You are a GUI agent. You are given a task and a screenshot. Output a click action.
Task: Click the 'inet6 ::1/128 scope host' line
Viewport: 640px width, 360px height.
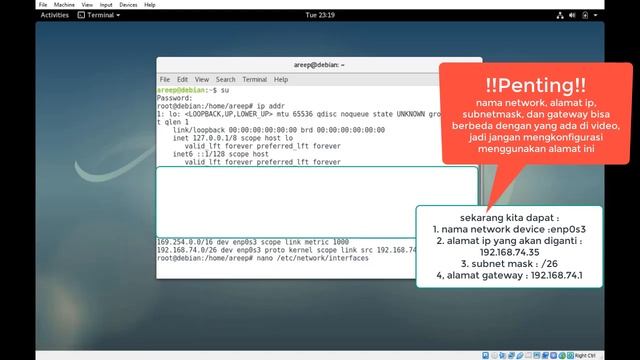coord(220,154)
